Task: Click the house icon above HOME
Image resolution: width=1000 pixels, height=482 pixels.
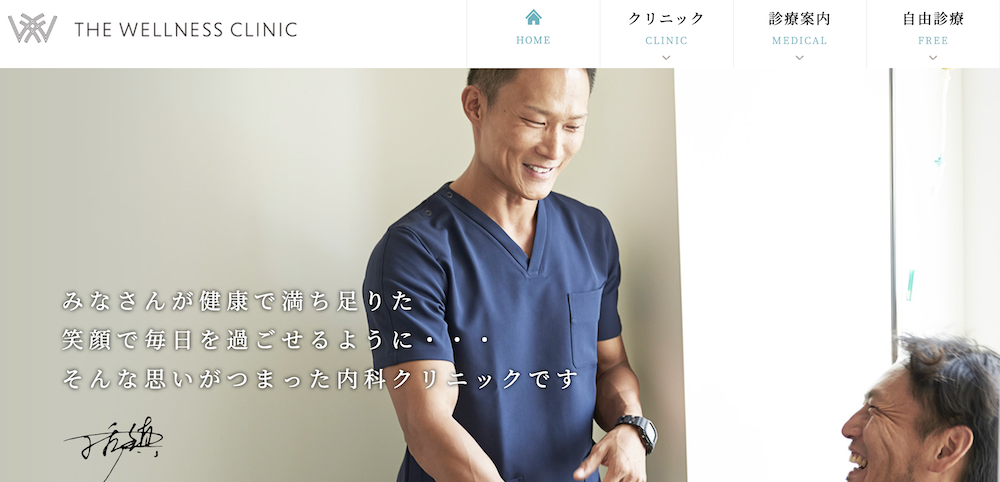Action: click(533, 17)
